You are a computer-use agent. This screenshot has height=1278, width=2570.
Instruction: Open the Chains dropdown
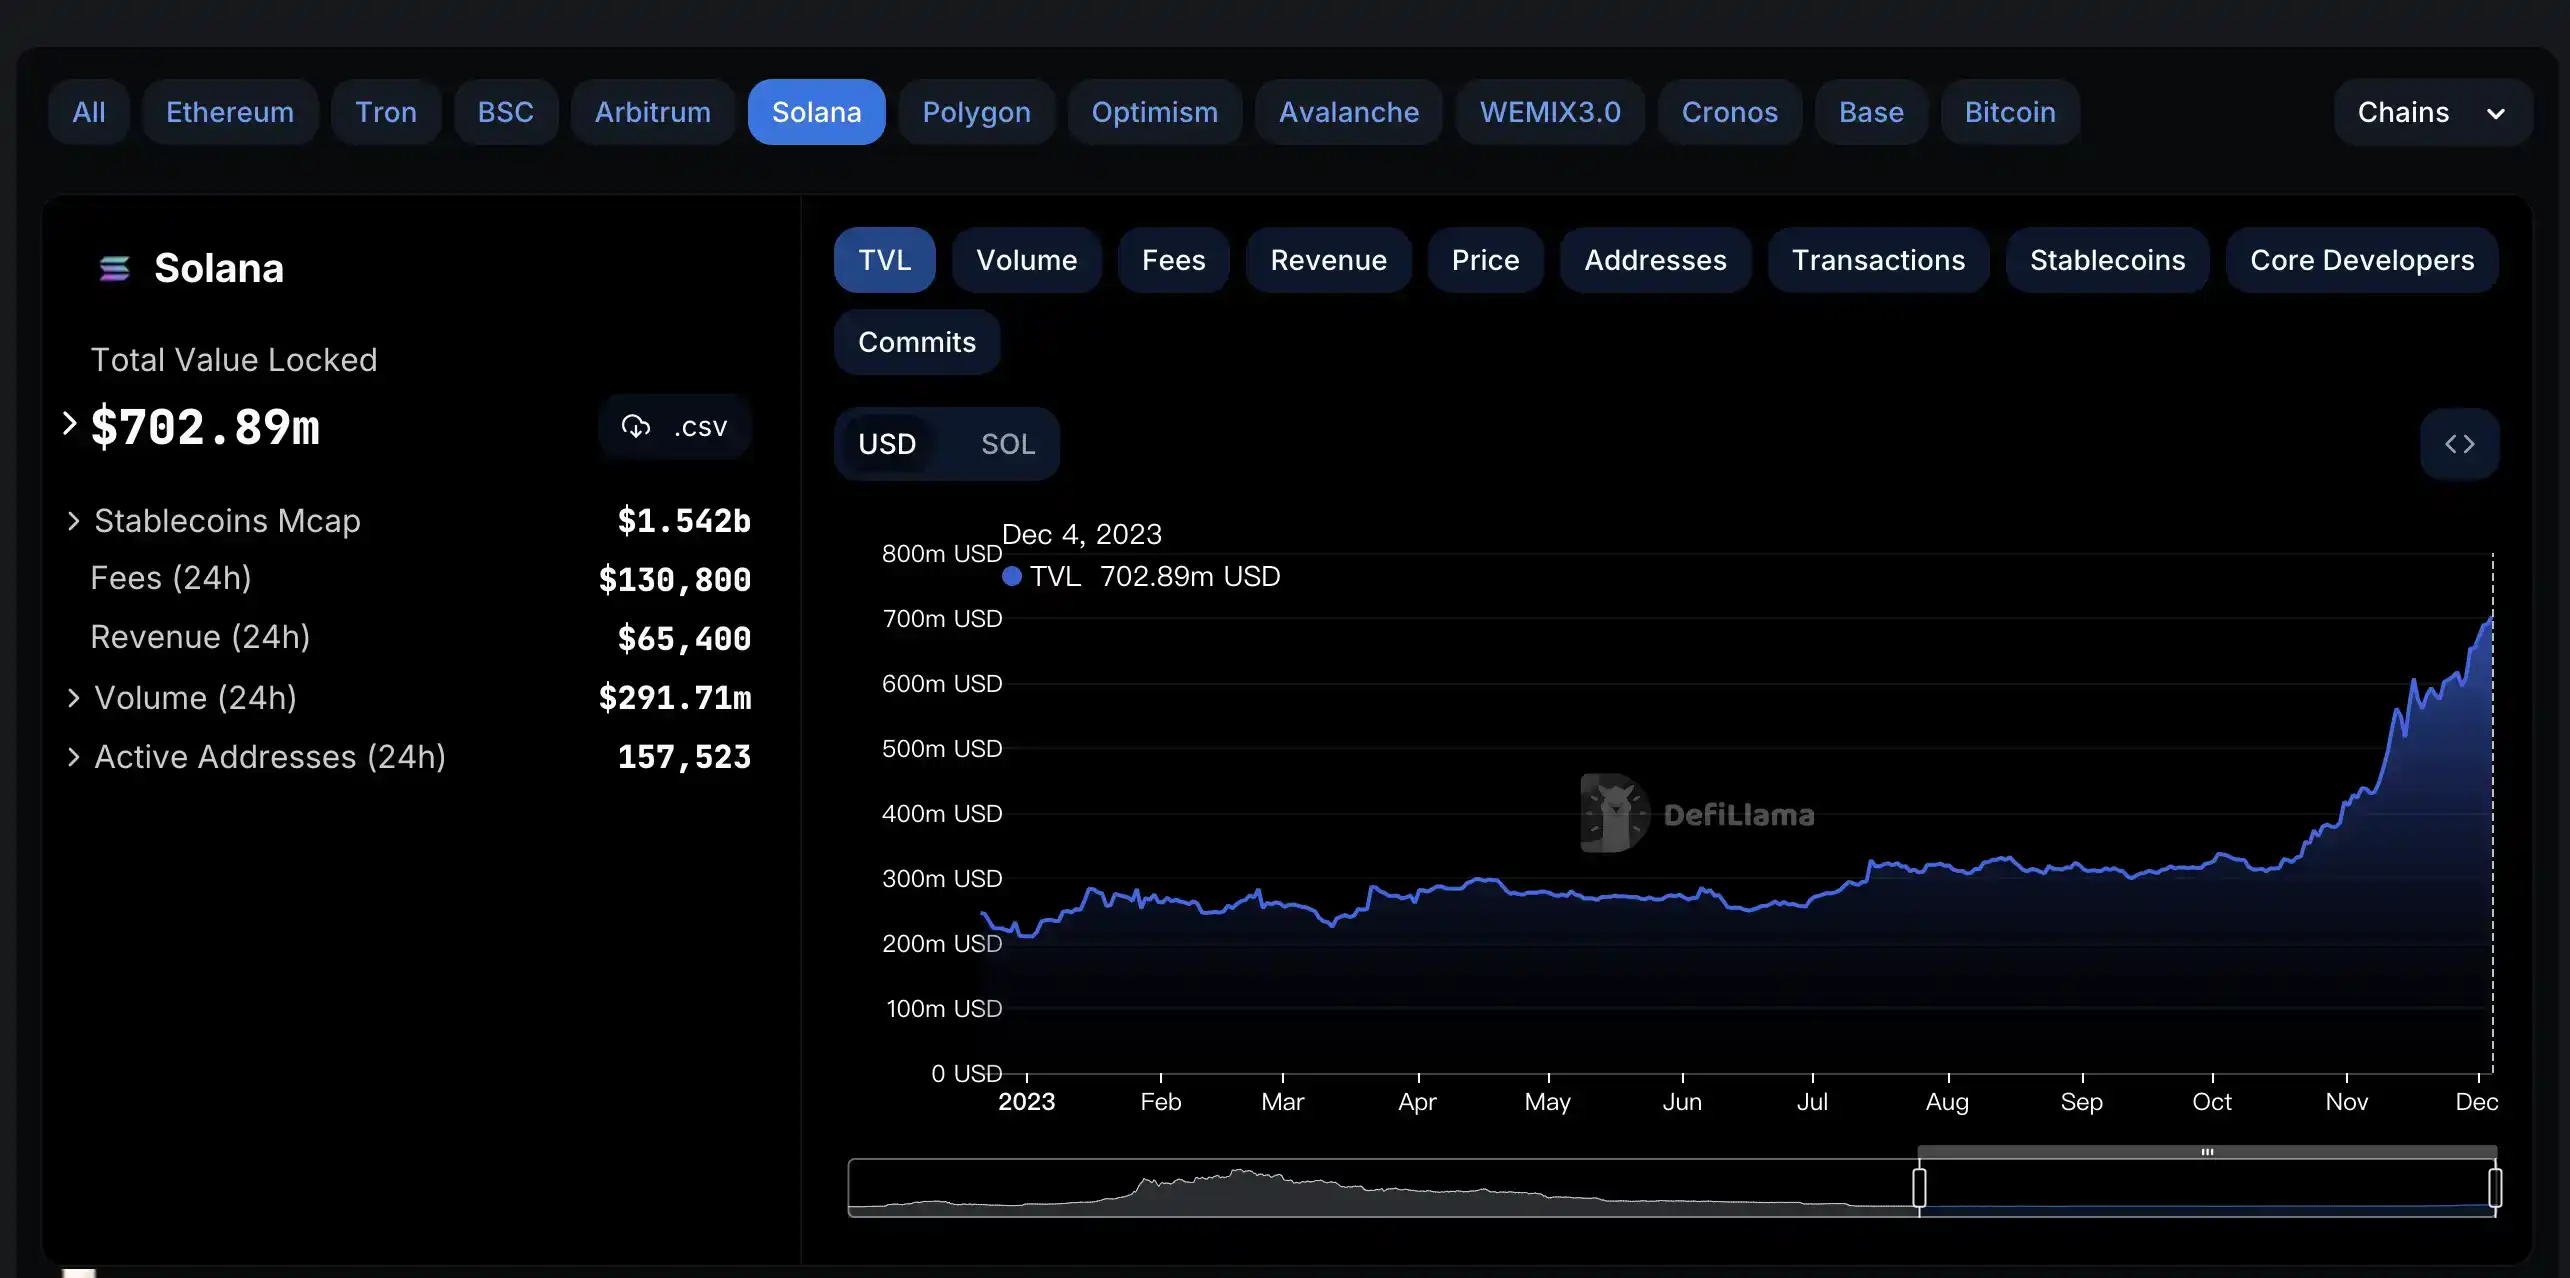pyautogui.click(x=2431, y=112)
